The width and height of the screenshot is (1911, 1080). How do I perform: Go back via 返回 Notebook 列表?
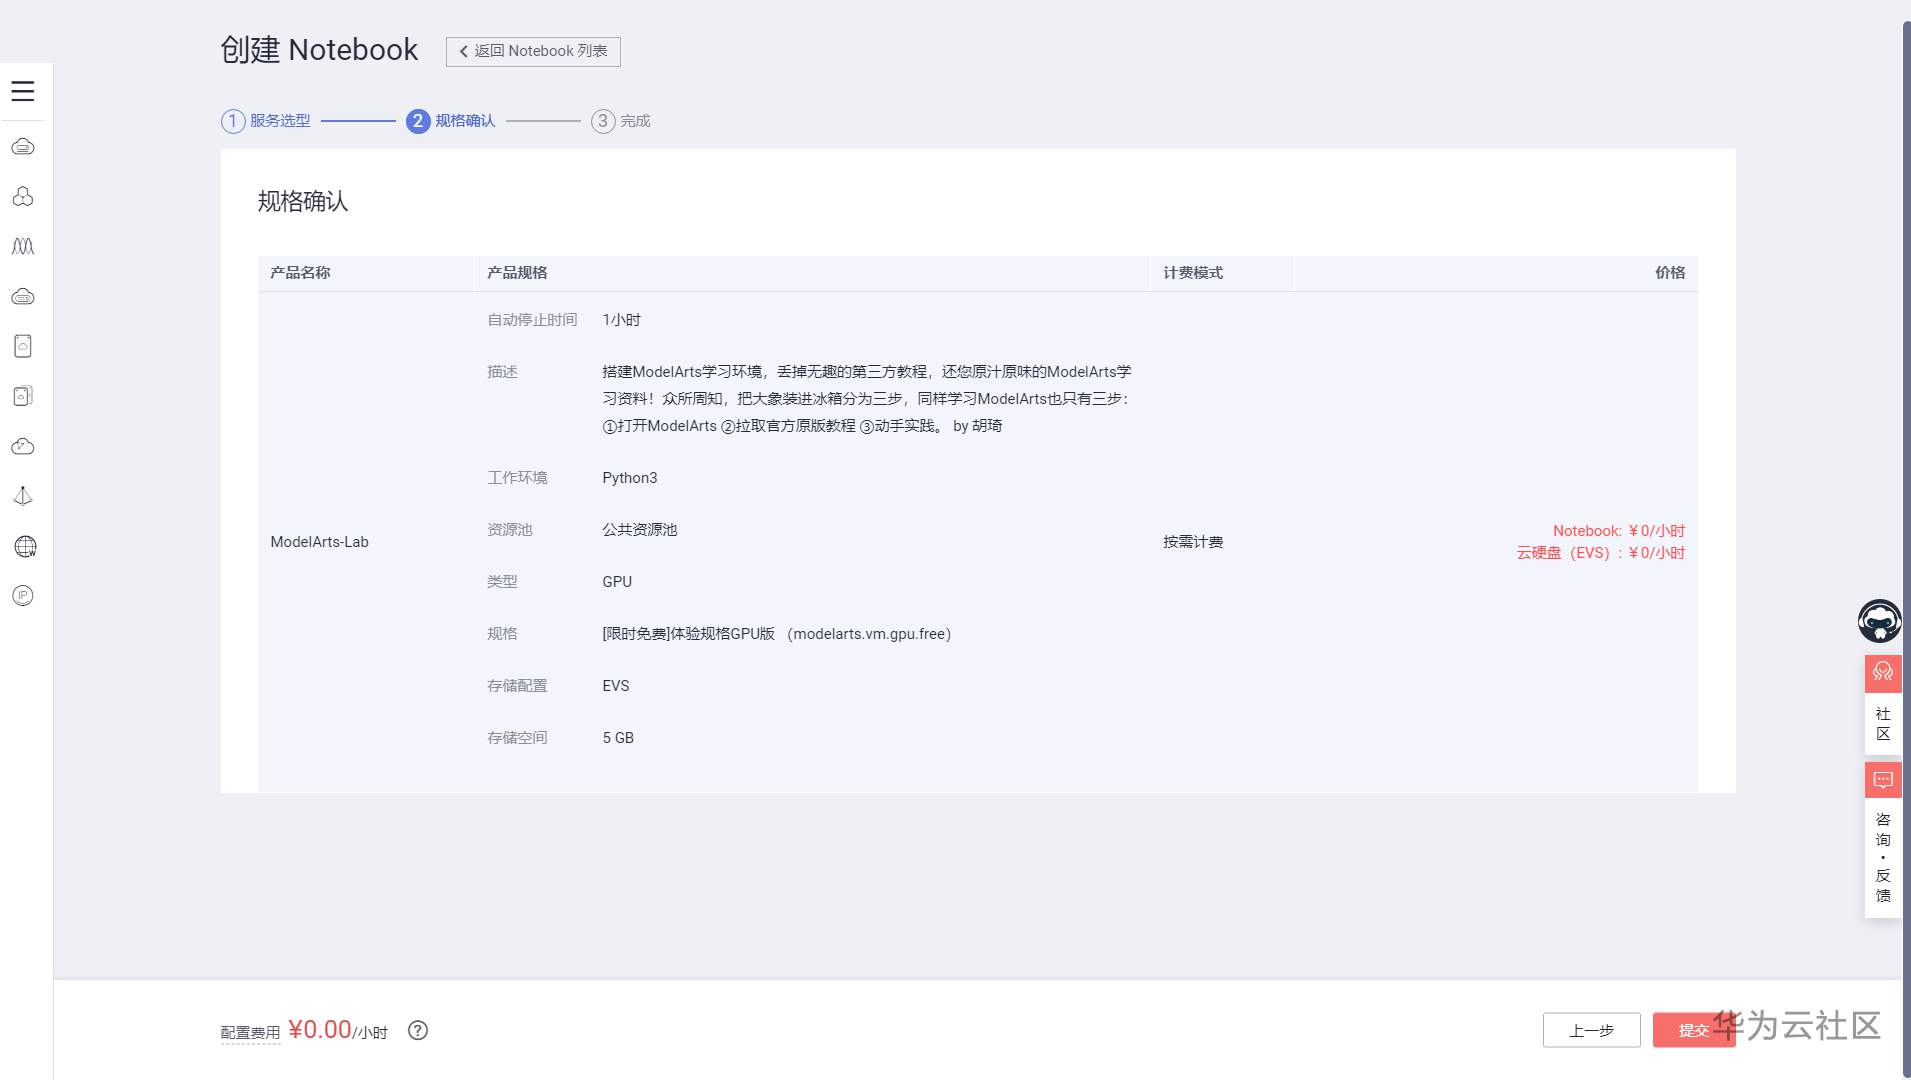click(x=533, y=51)
